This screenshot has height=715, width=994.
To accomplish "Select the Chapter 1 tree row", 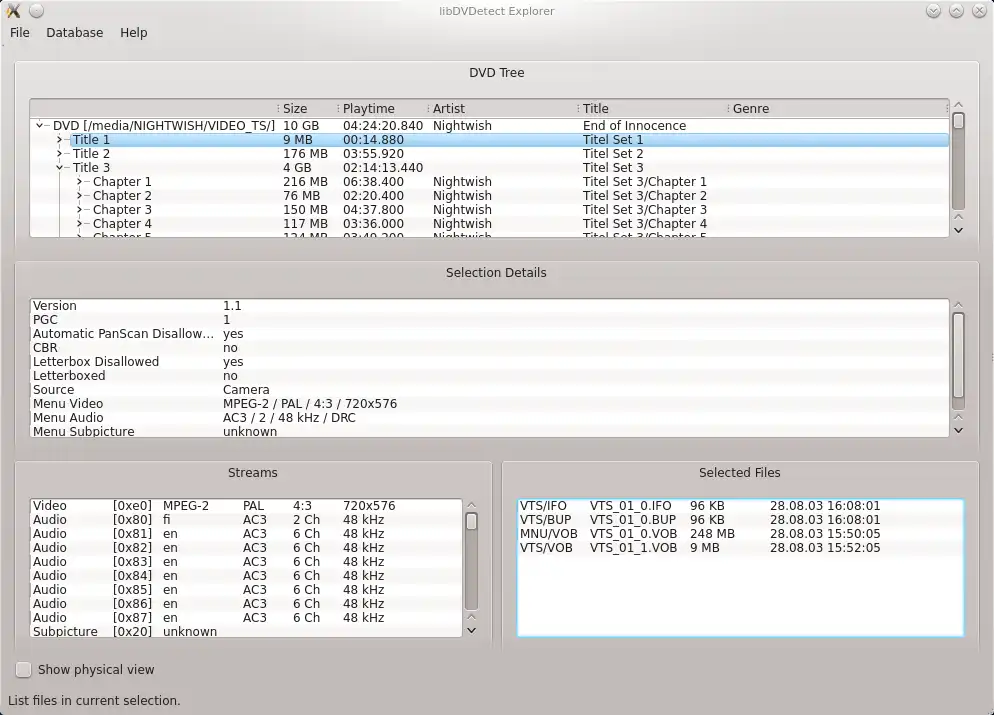I will 489,181.
